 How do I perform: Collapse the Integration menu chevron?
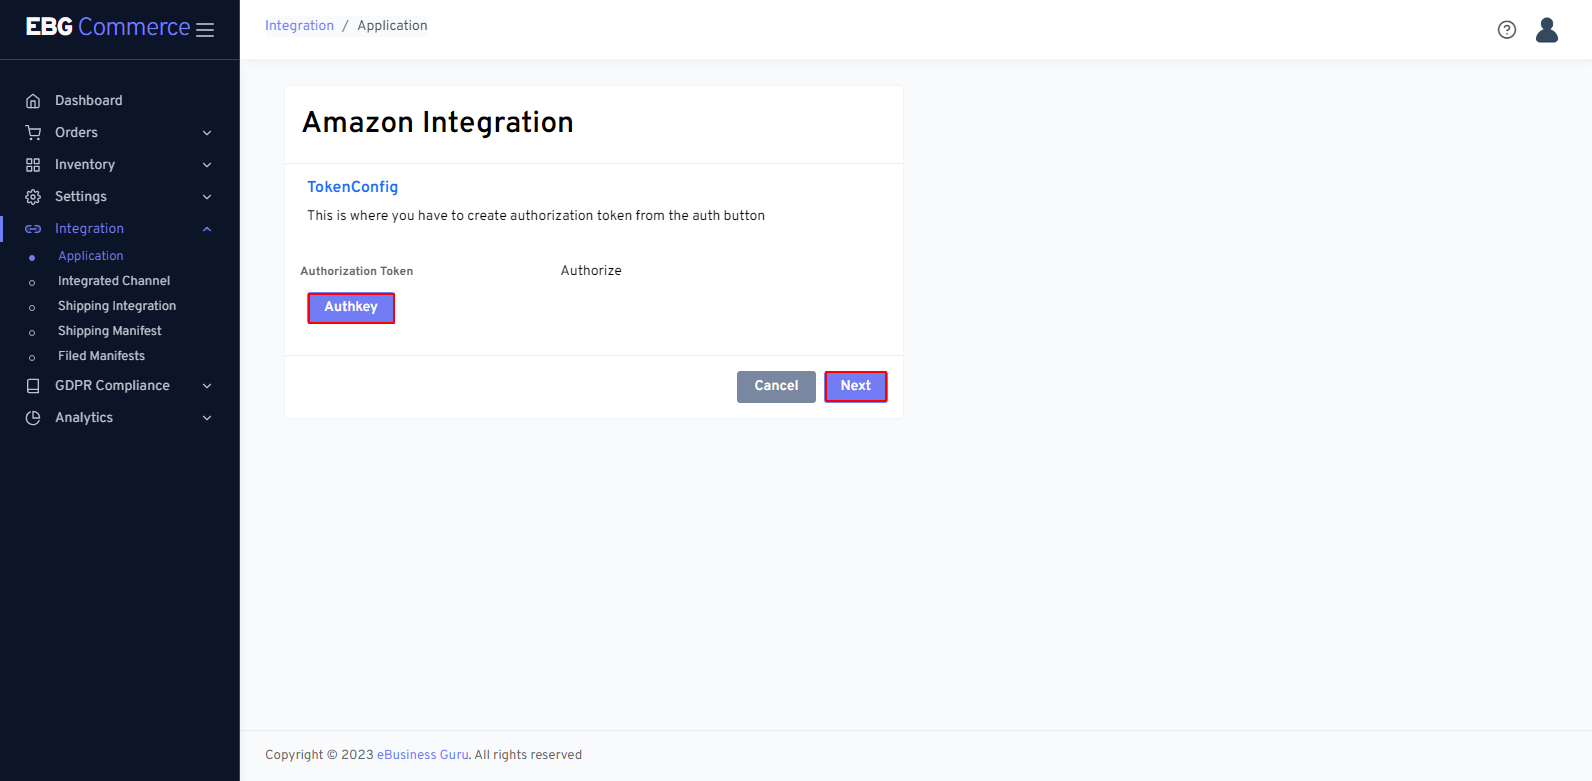[207, 229]
